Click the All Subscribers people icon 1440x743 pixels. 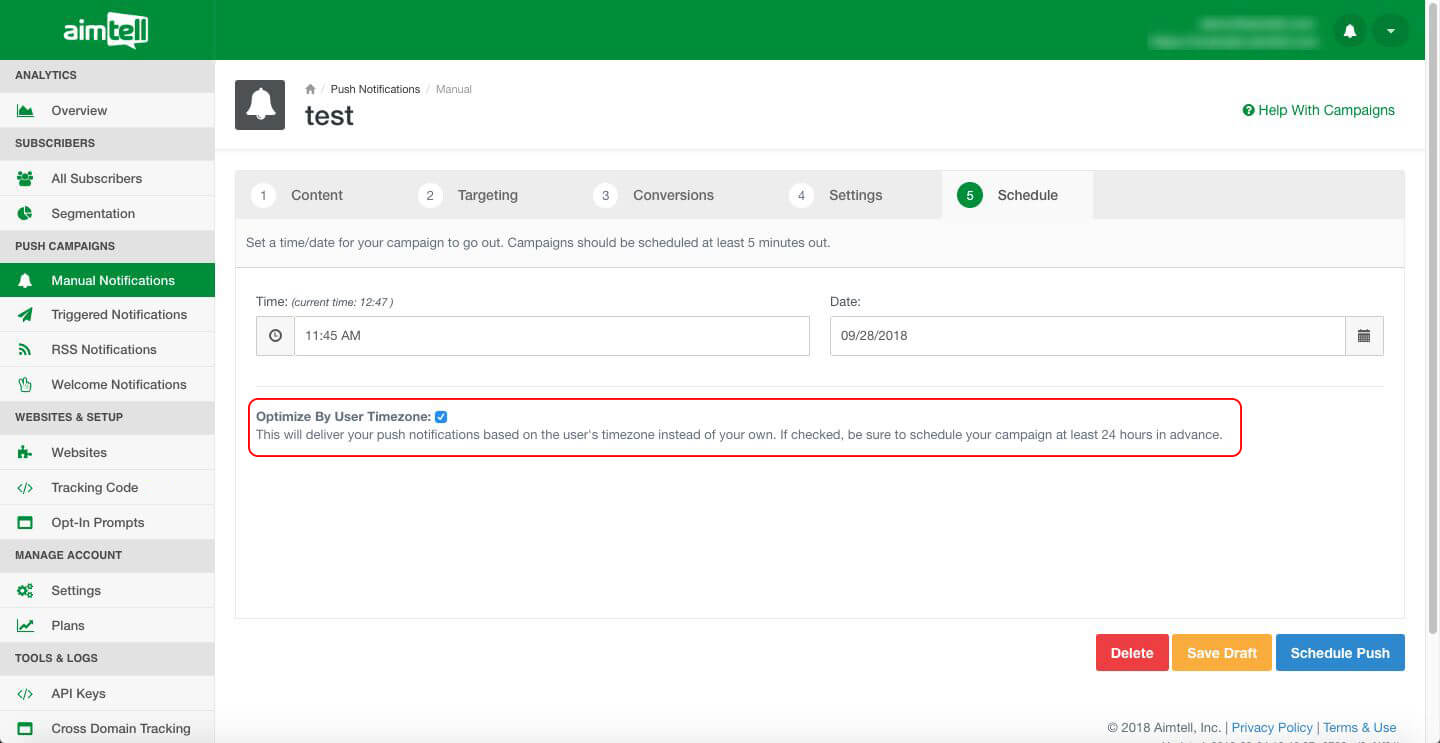tap(25, 179)
